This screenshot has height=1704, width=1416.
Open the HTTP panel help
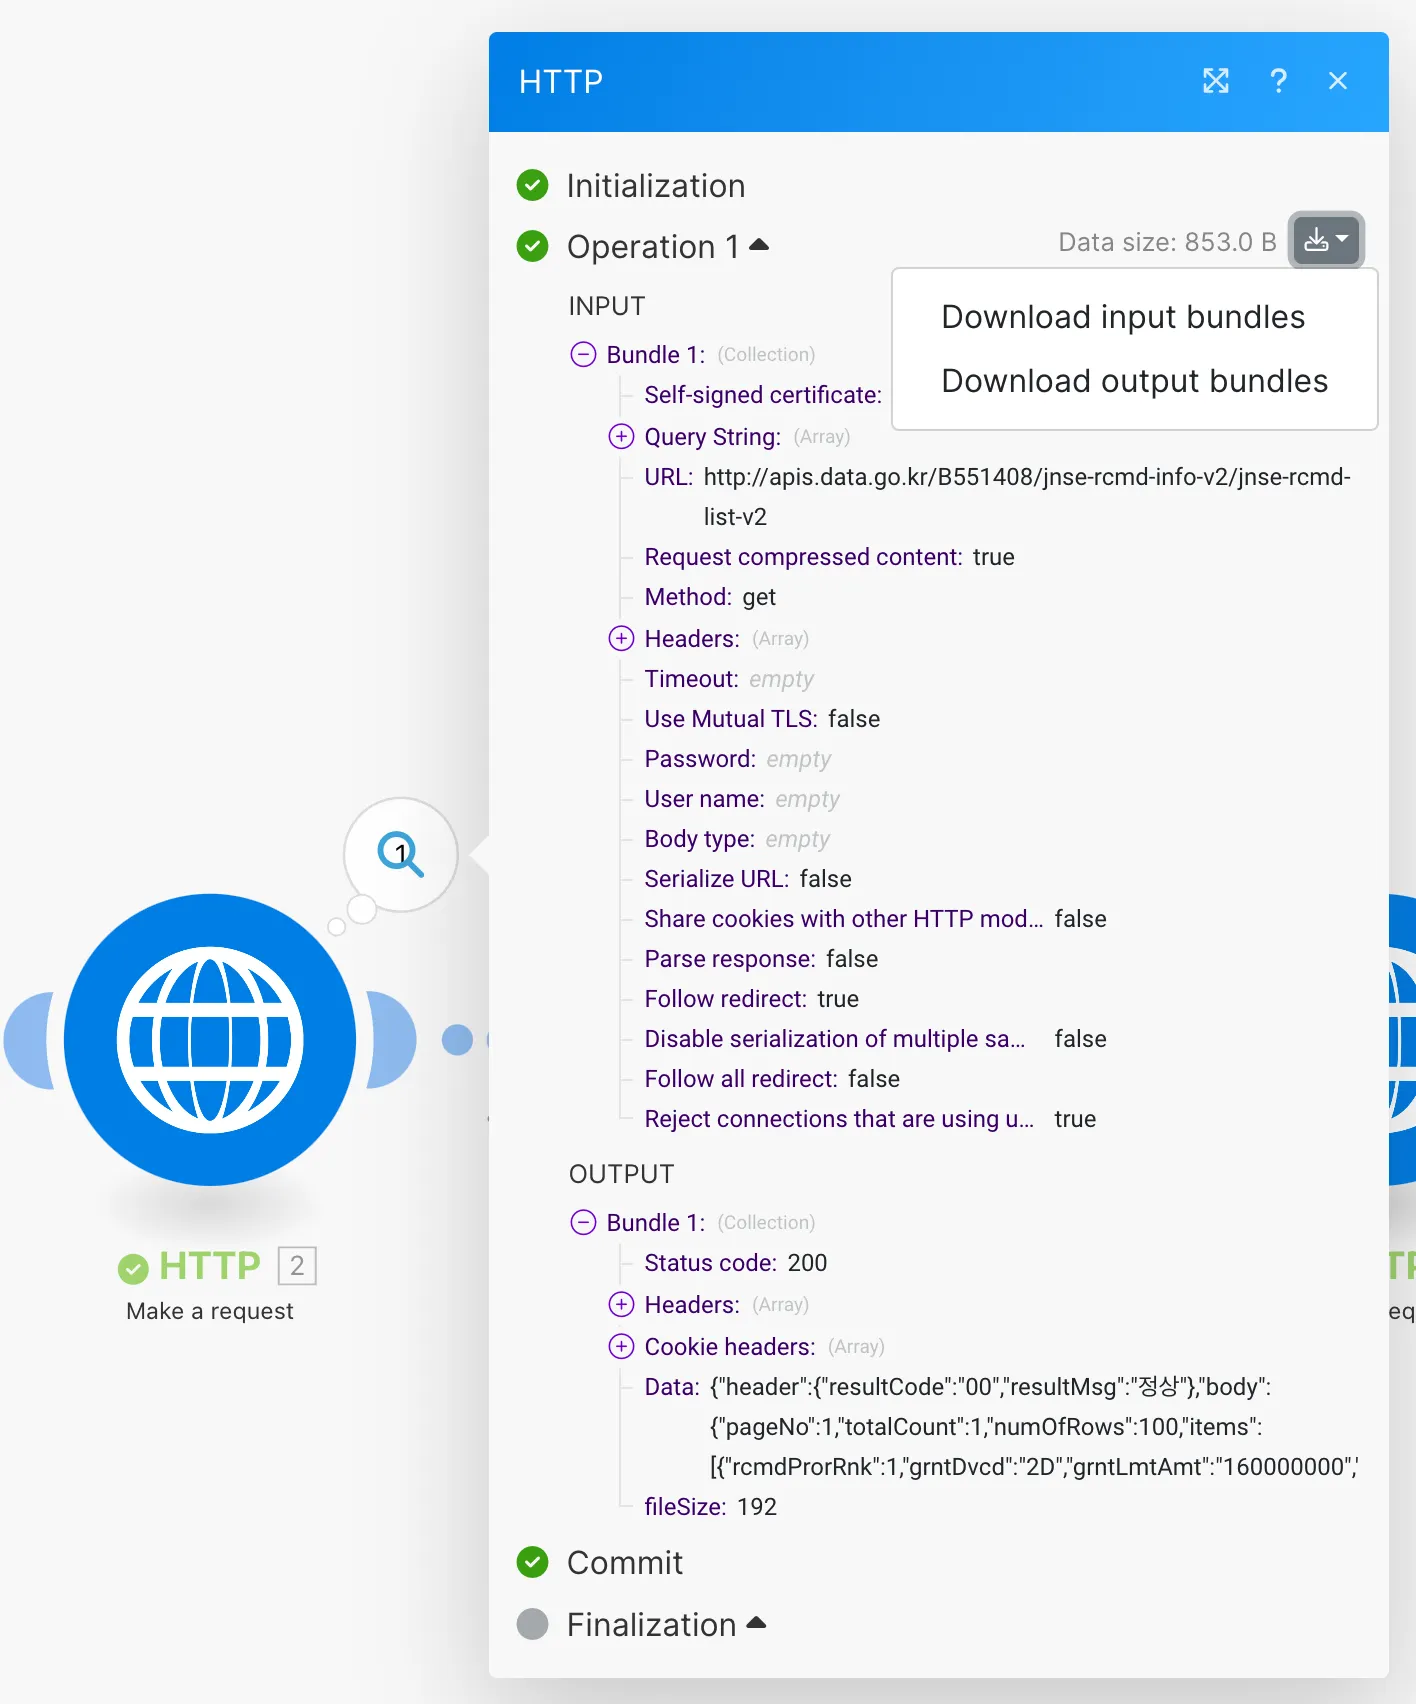1278,81
